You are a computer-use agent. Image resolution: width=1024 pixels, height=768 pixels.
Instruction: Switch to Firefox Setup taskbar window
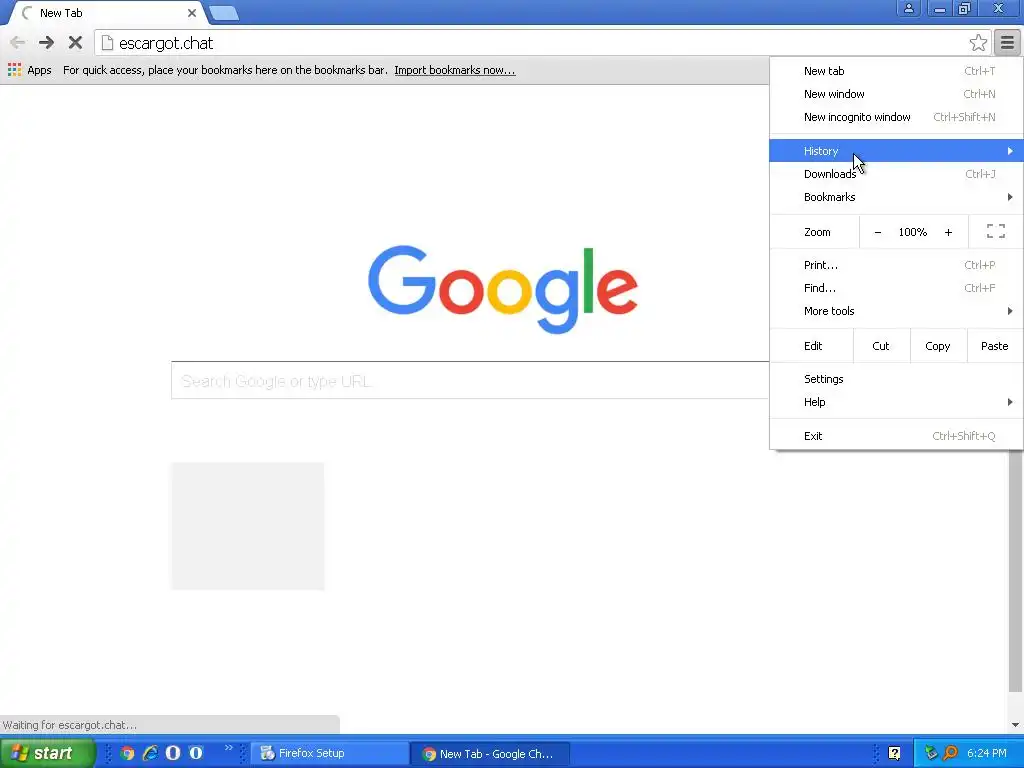pyautogui.click(x=330, y=753)
